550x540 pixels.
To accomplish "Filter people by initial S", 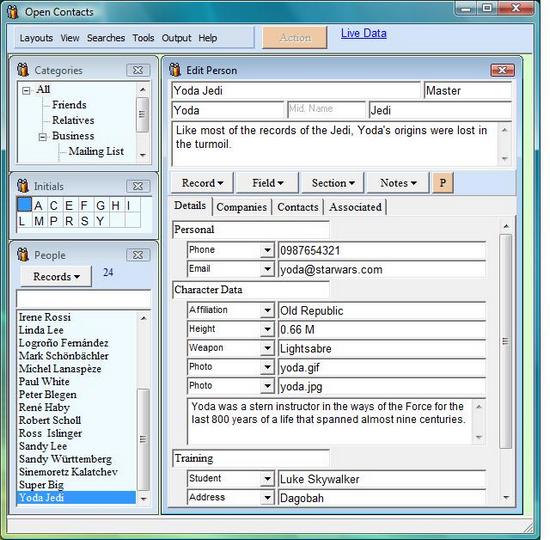I will coord(84,221).
